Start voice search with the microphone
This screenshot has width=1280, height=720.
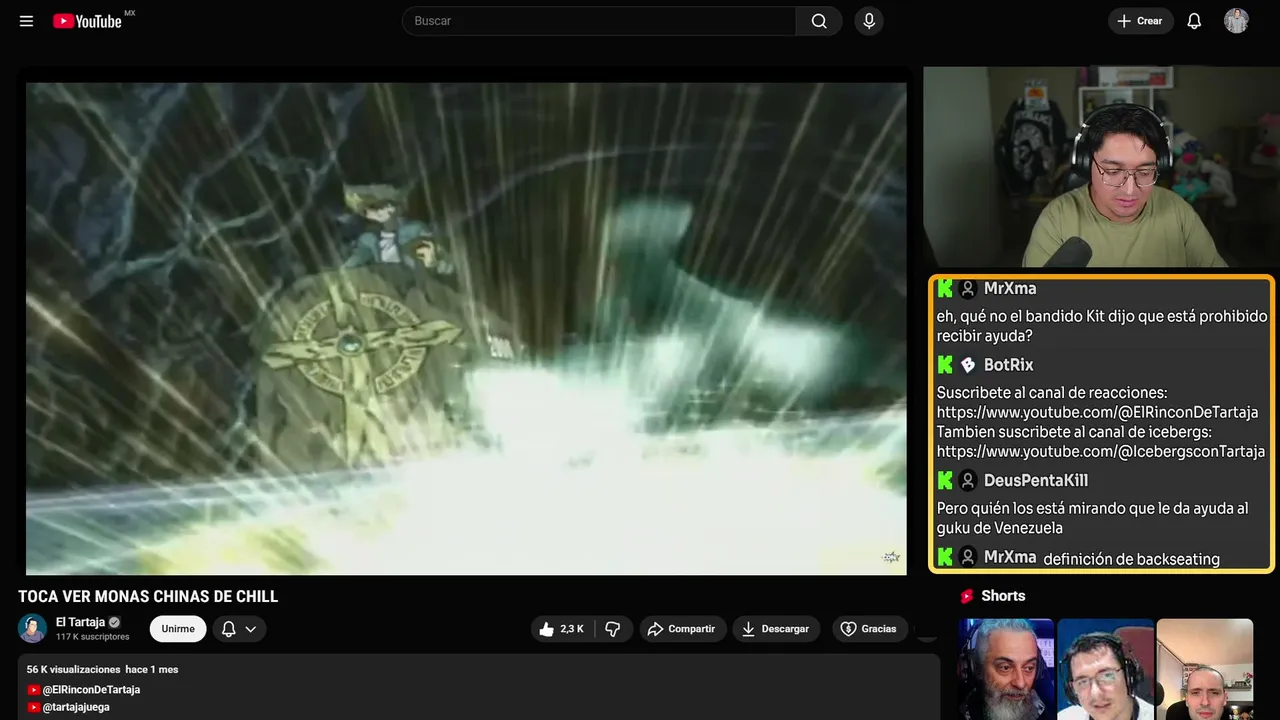[x=868, y=21]
